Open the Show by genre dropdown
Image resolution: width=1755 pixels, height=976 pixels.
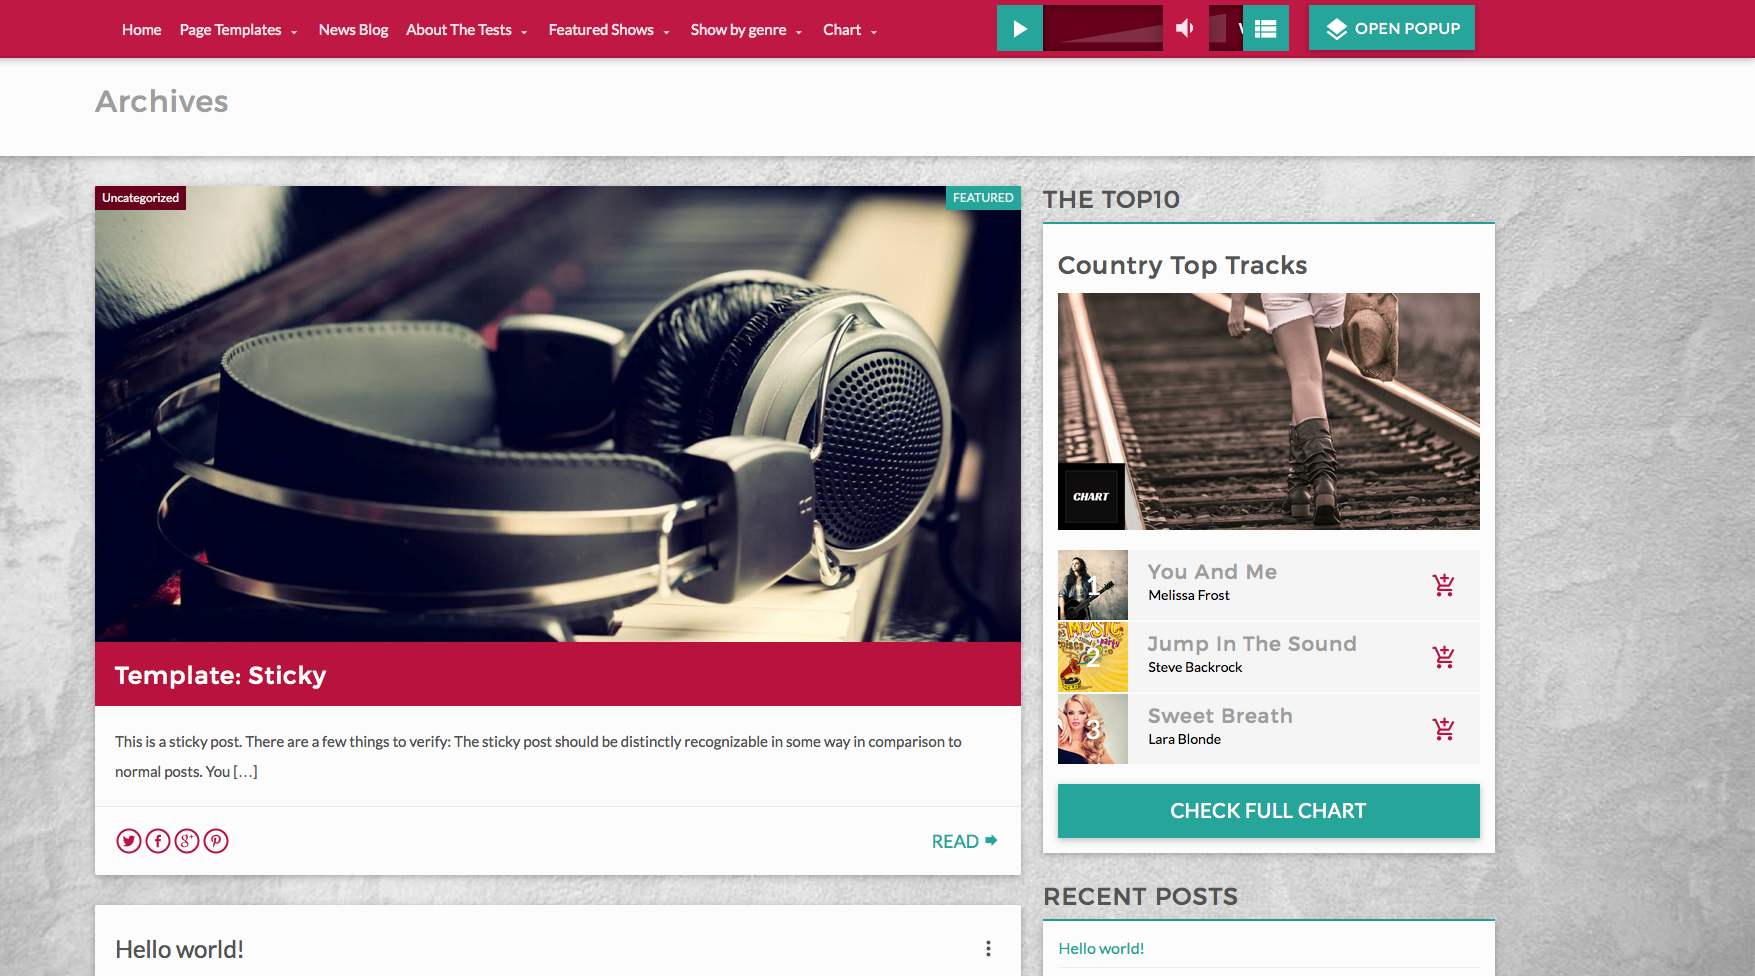pyautogui.click(x=745, y=30)
